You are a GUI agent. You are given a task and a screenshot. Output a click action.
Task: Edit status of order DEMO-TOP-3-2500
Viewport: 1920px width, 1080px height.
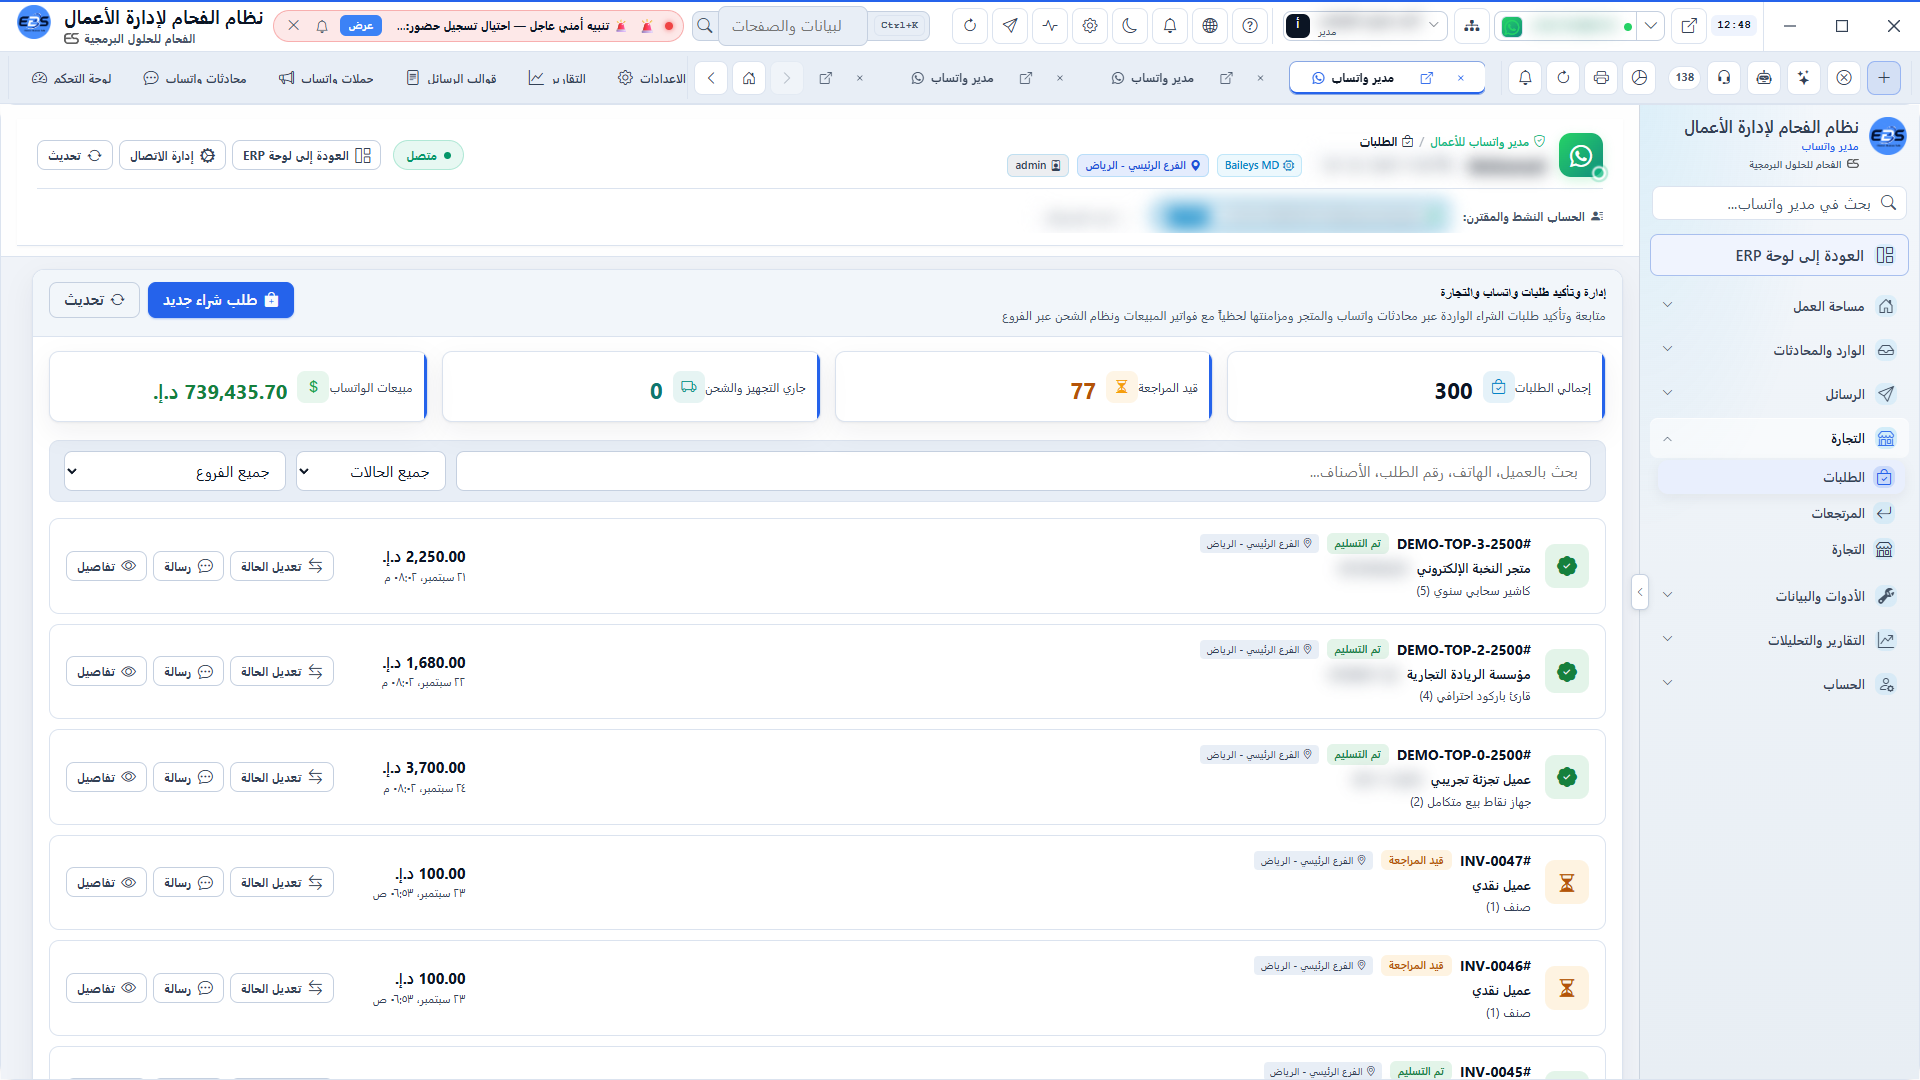point(282,566)
